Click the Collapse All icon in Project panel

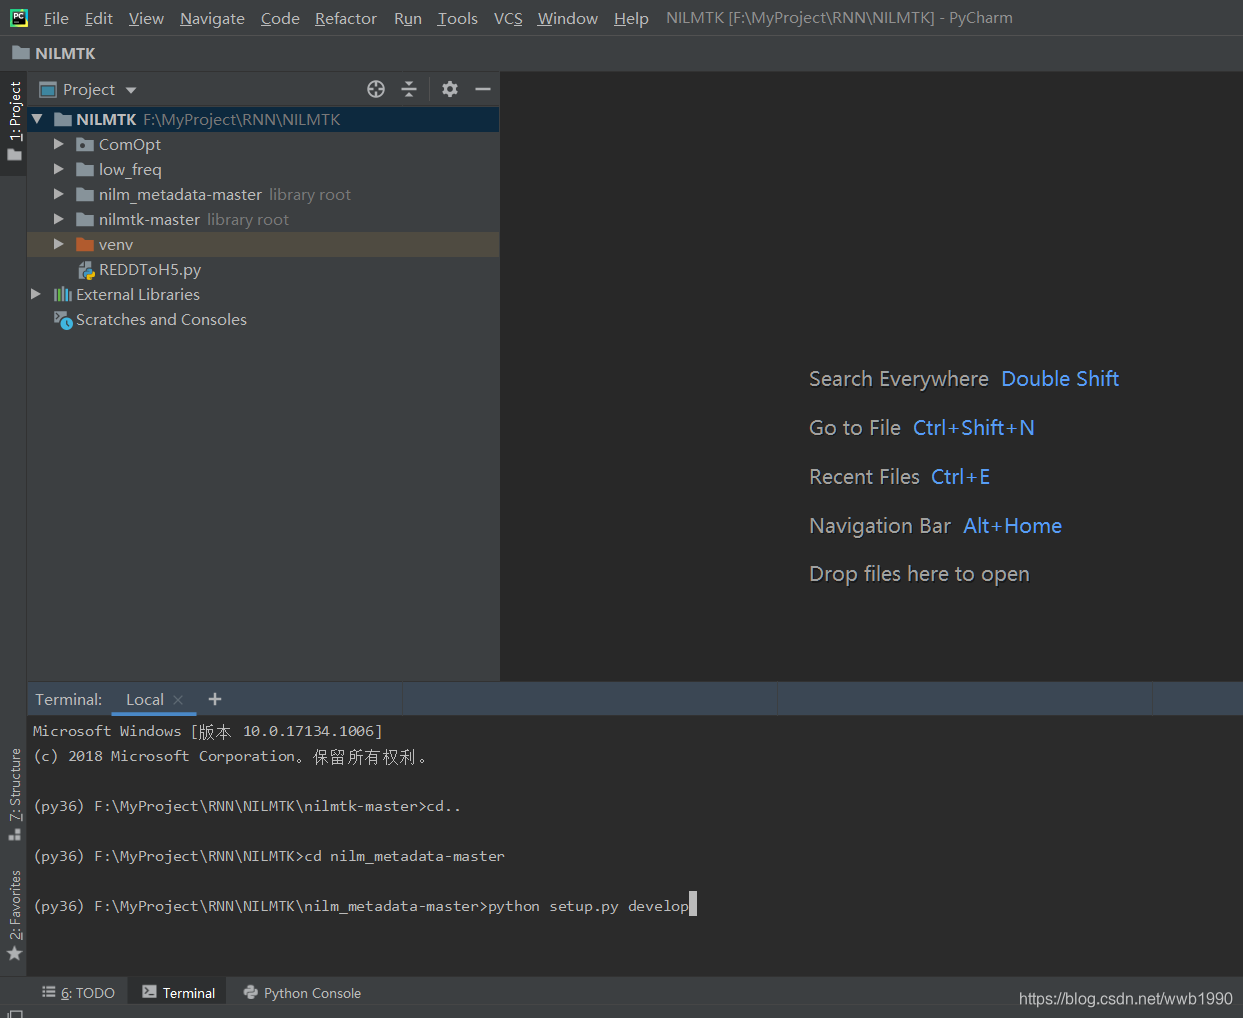pyautogui.click(x=409, y=89)
